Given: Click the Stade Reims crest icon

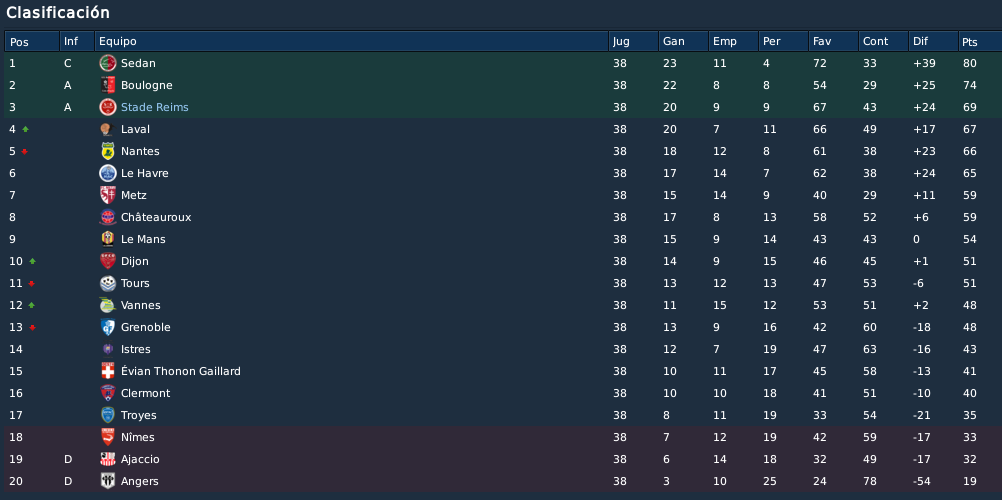Looking at the screenshot, I should (107, 107).
